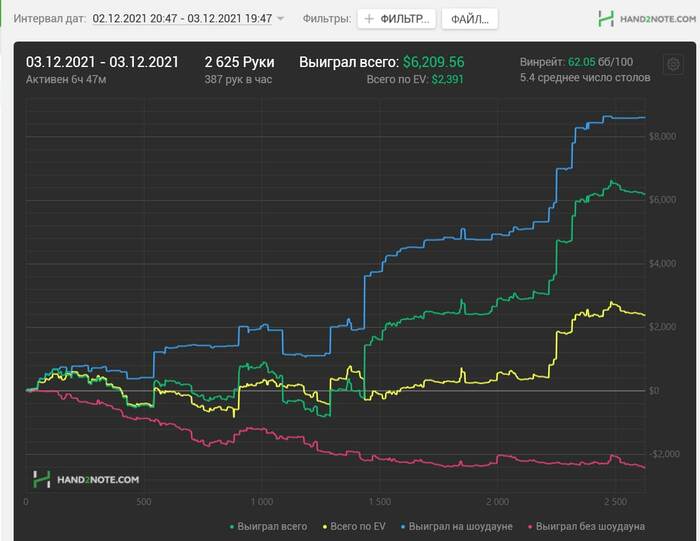
Task: Click the 5.4 среднее число столов text
Action: point(585,78)
